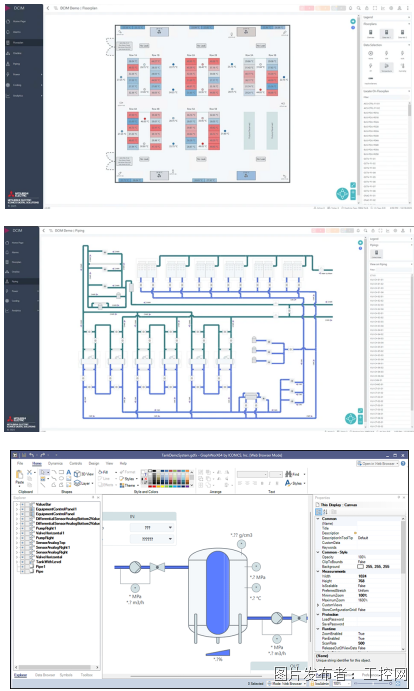Click green round button atop Floorplan canvas

click(x=353, y=21)
